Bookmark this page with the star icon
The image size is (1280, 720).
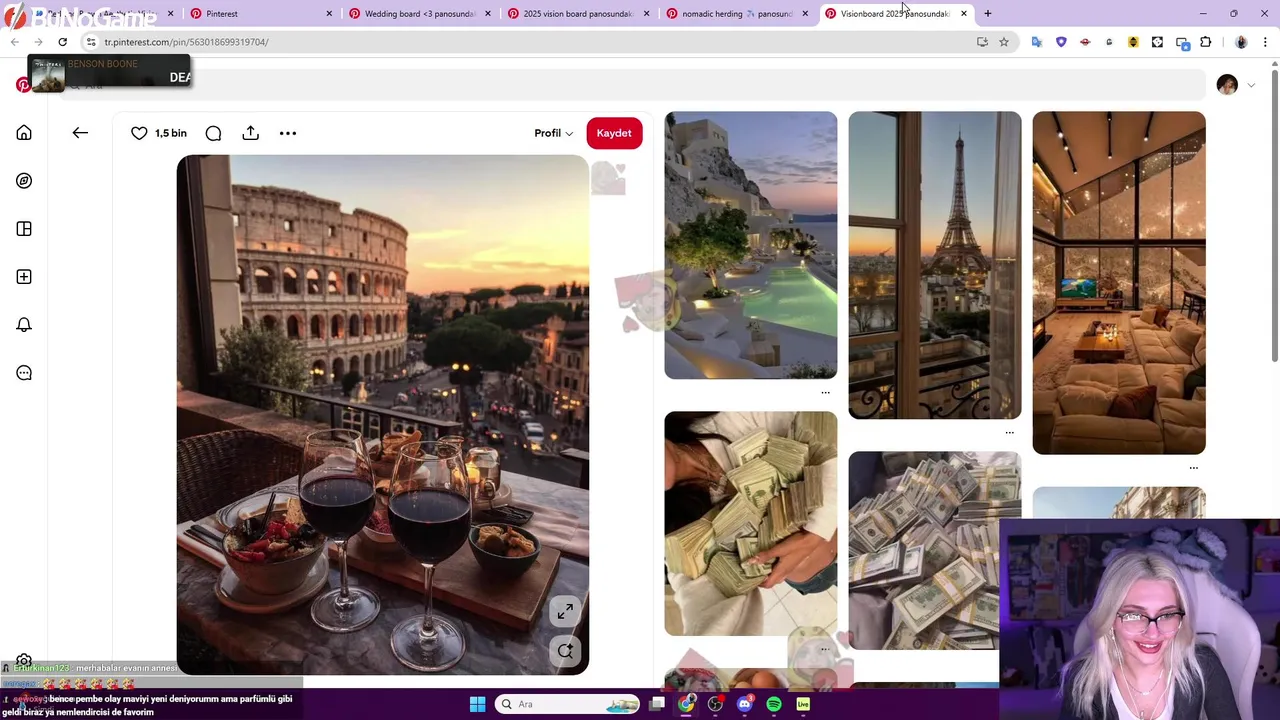pyautogui.click(x=1004, y=42)
